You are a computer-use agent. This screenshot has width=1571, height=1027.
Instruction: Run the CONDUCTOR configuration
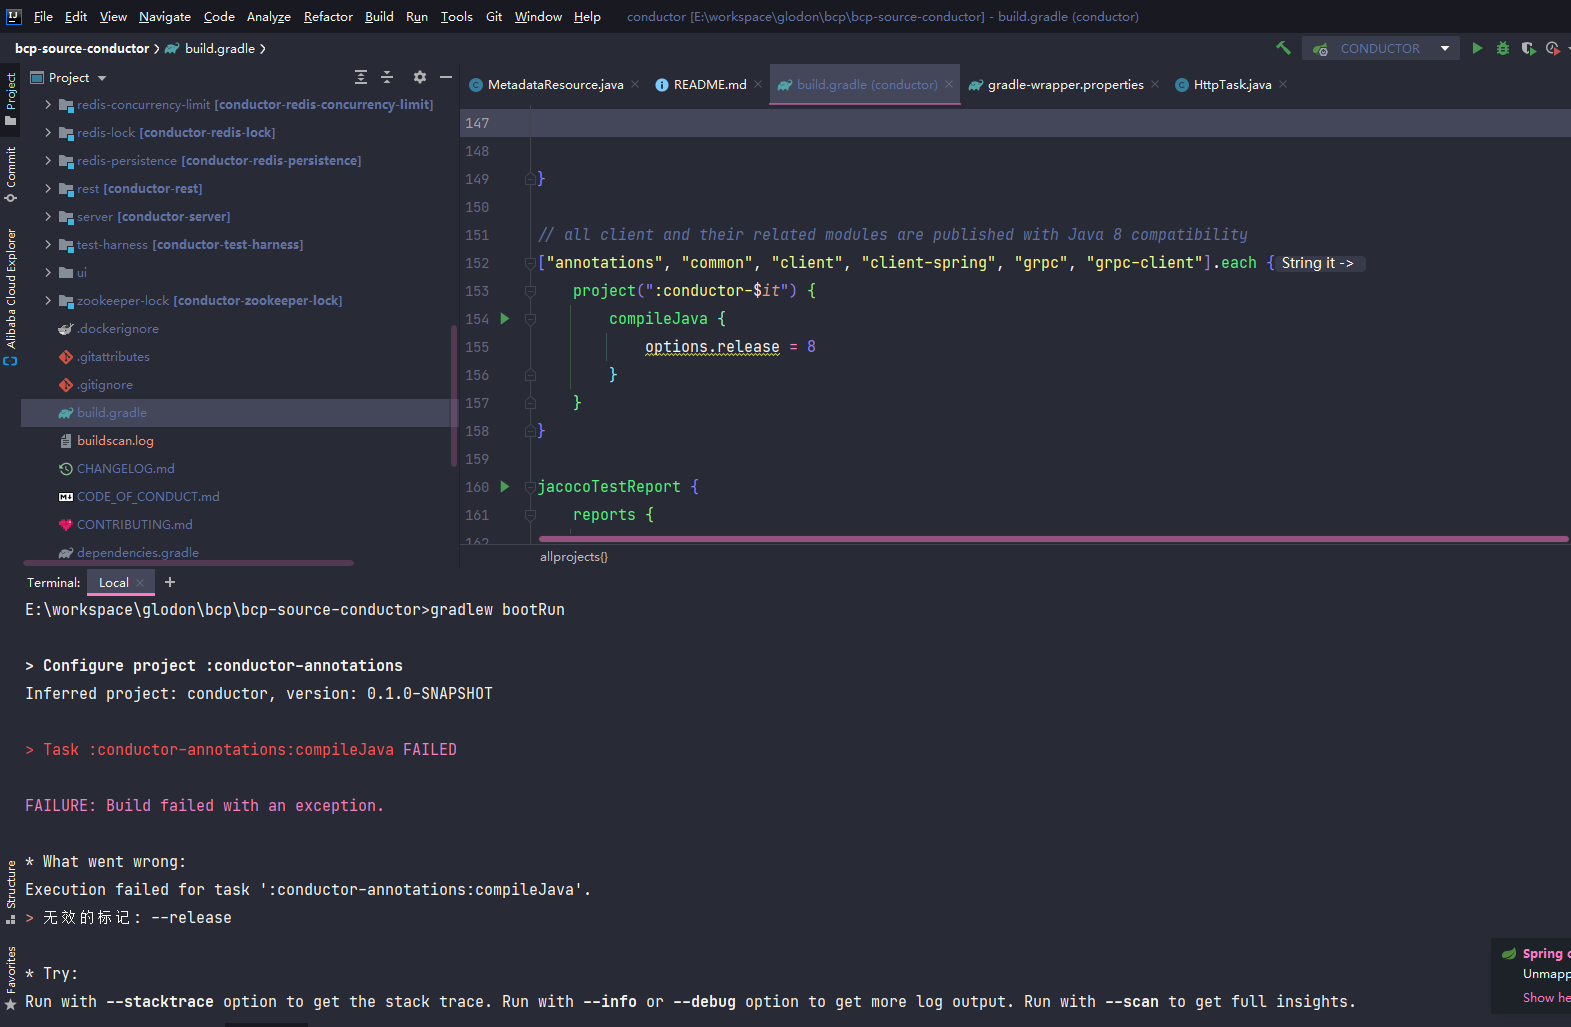[x=1477, y=48]
